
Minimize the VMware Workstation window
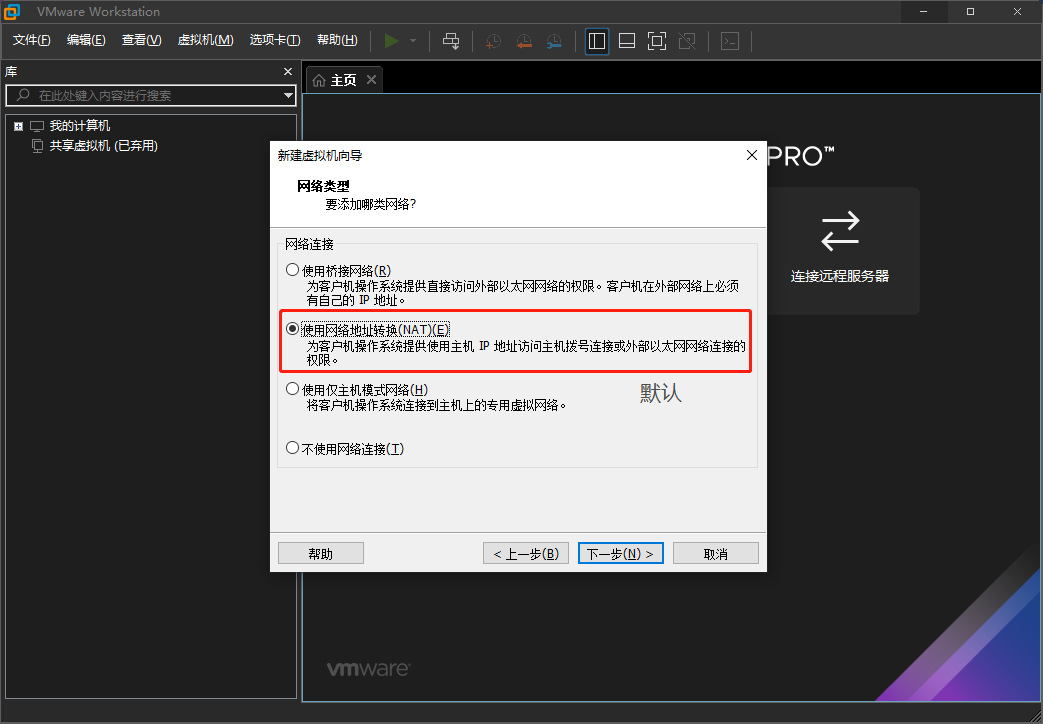(x=923, y=11)
